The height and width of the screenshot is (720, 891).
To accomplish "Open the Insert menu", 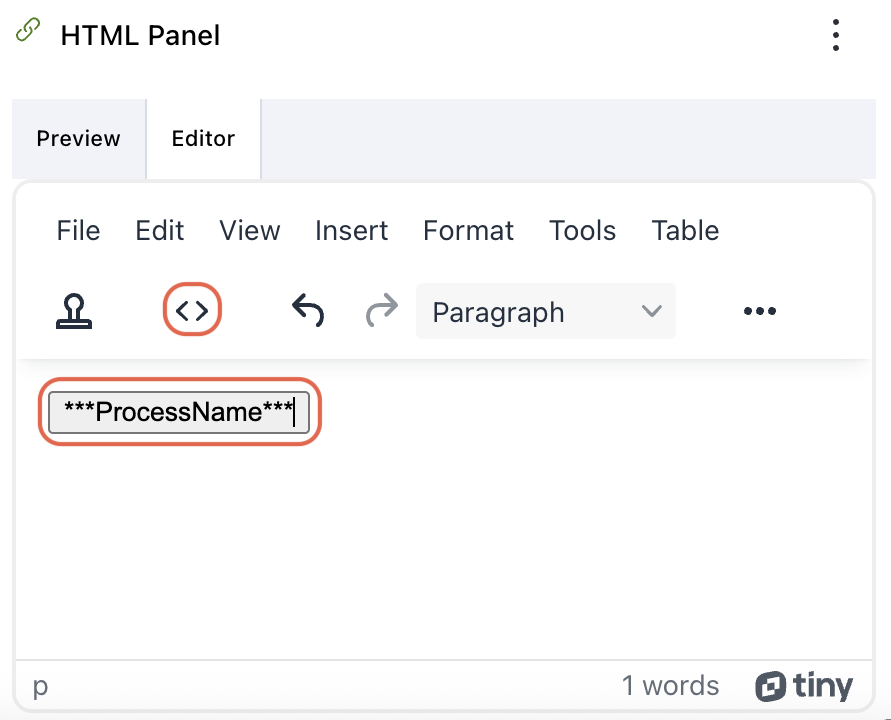I will 351,231.
